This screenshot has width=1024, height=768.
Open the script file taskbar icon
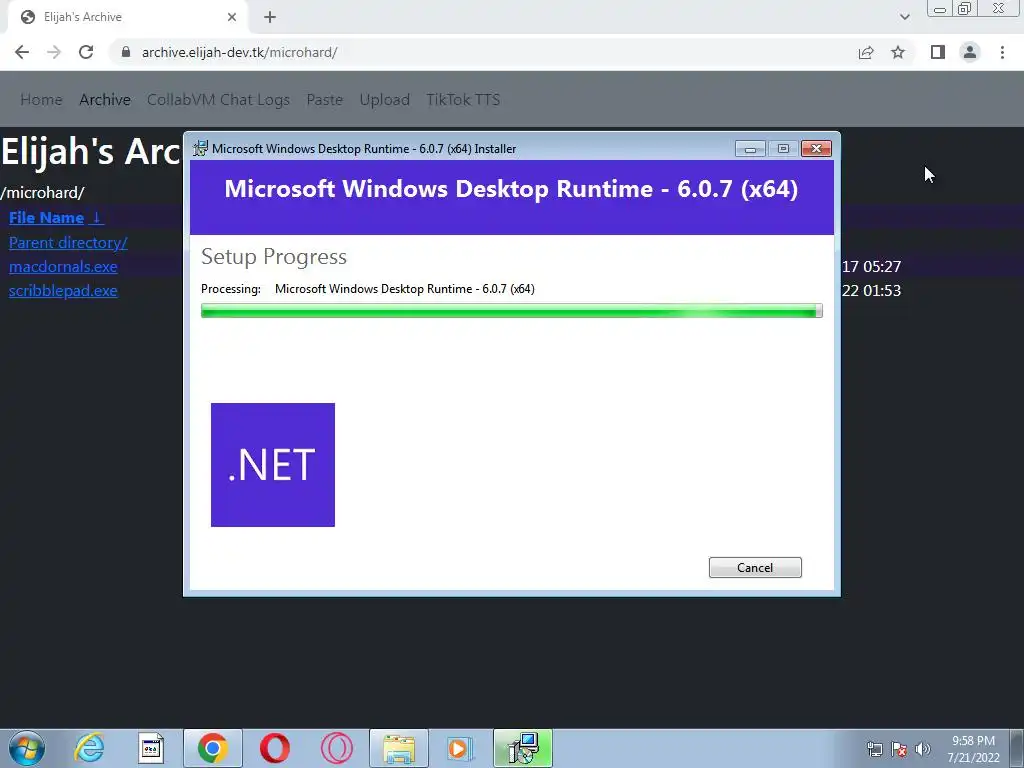tap(151, 748)
